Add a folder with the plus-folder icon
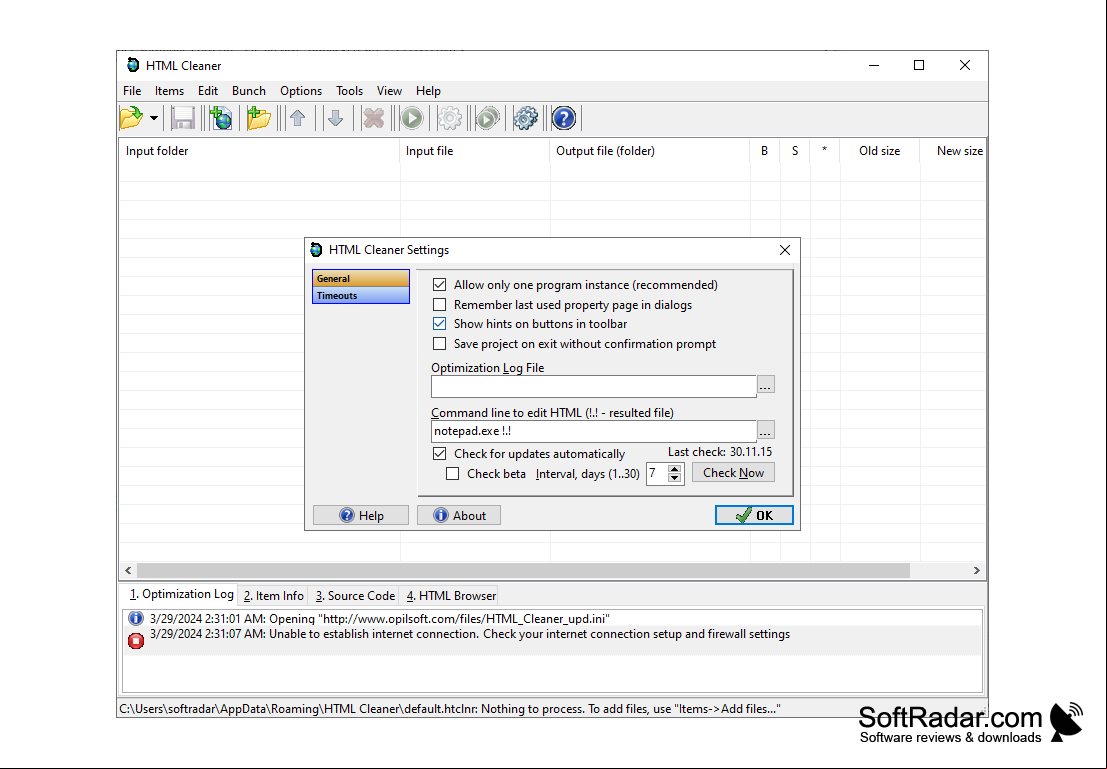 pos(259,118)
